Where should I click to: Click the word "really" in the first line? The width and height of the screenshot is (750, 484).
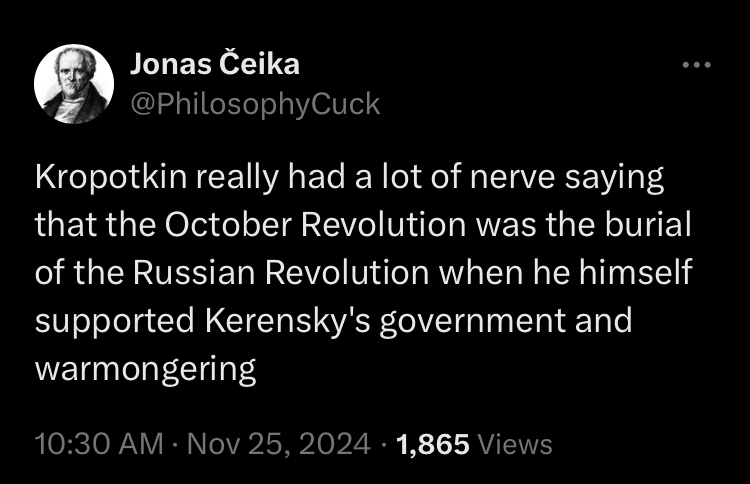coord(237,177)
